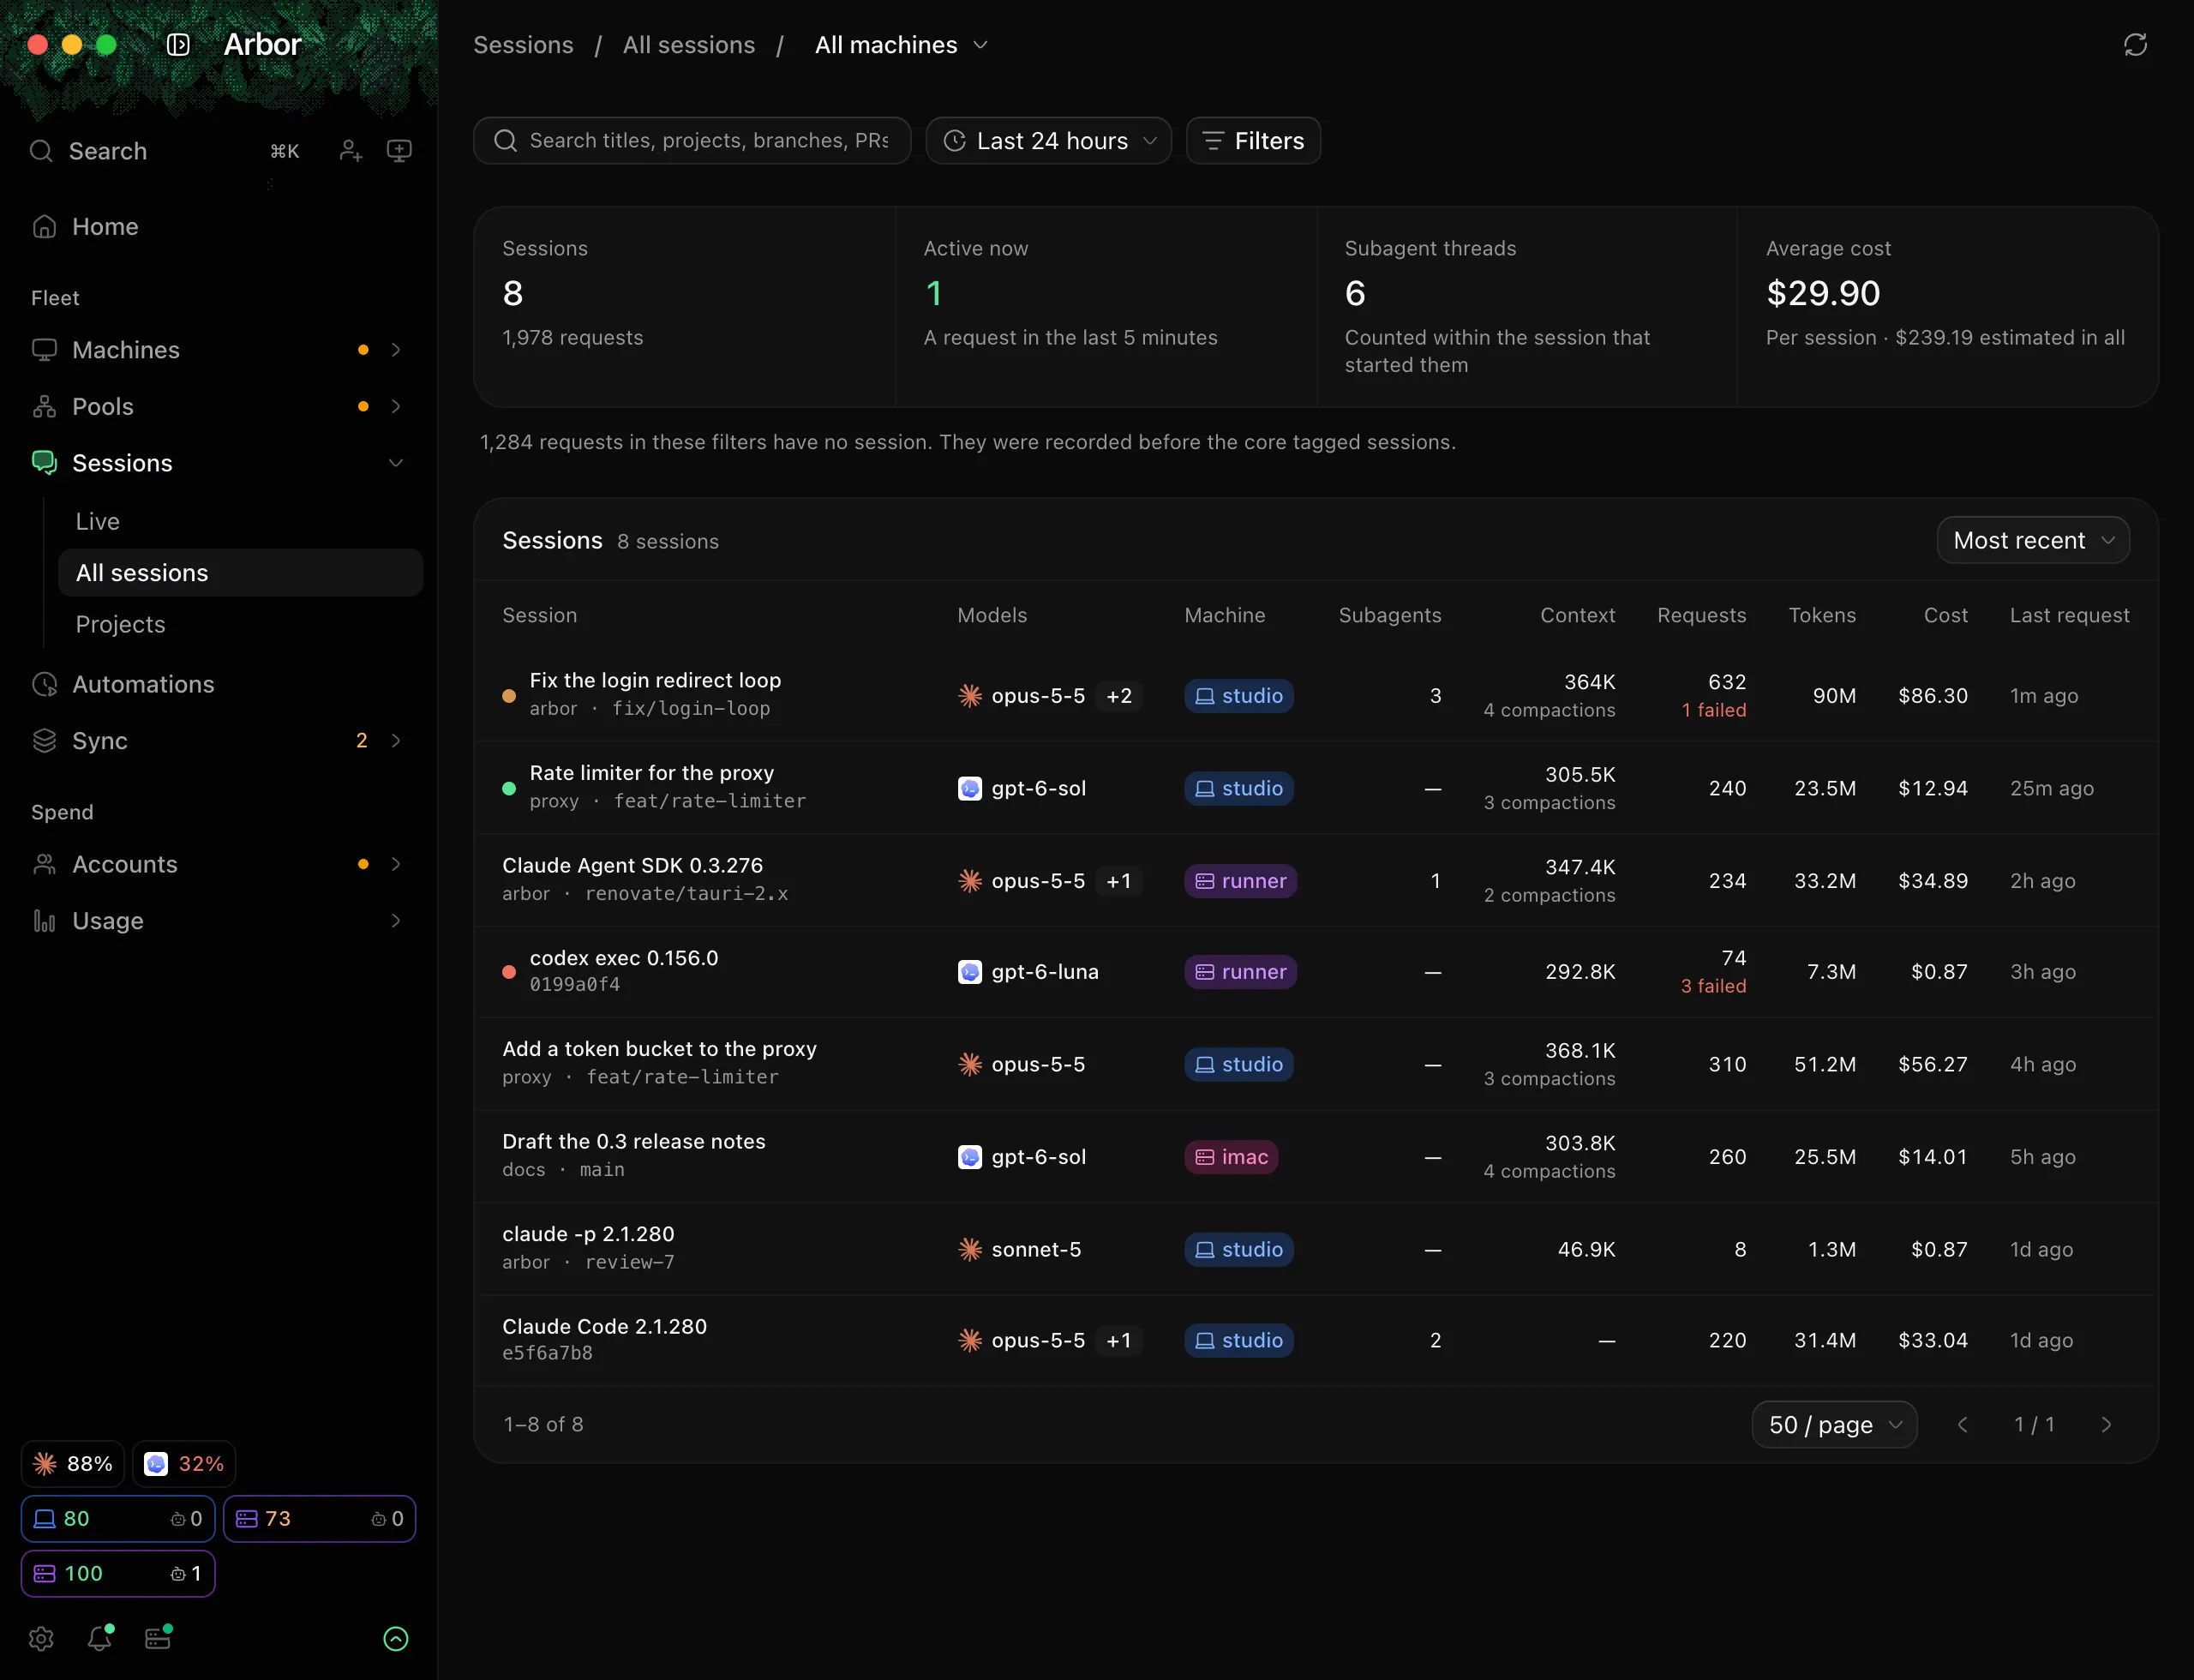Go to Home in sidebar
This screenshot has width=2194, height=1680.
(x=220, y=227)
